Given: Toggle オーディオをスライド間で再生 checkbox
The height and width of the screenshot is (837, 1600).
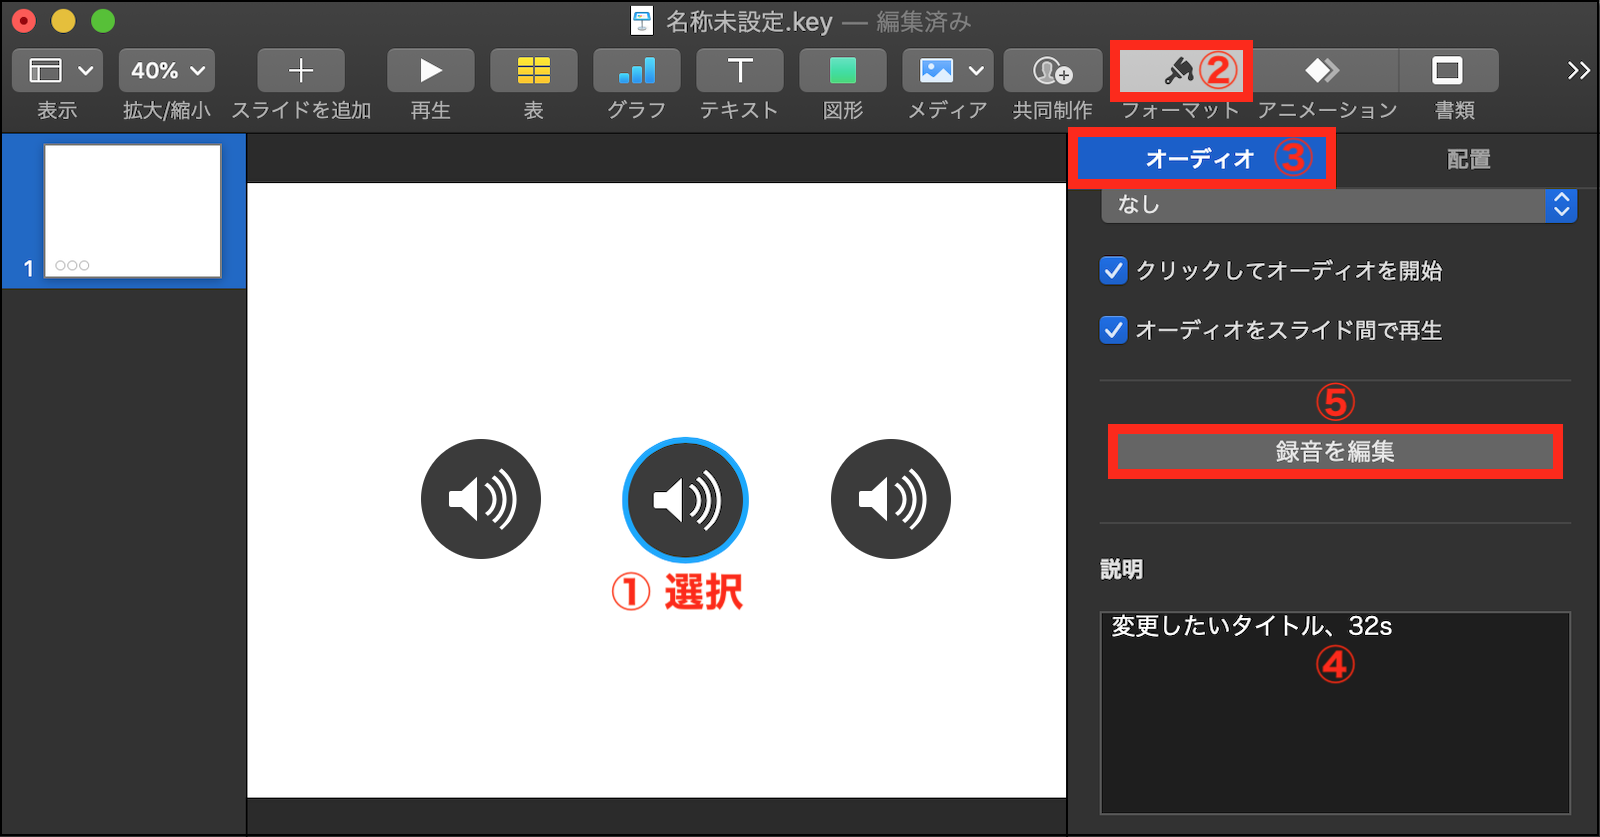Looking at the screenshot, I should (x=1113, y=330).
